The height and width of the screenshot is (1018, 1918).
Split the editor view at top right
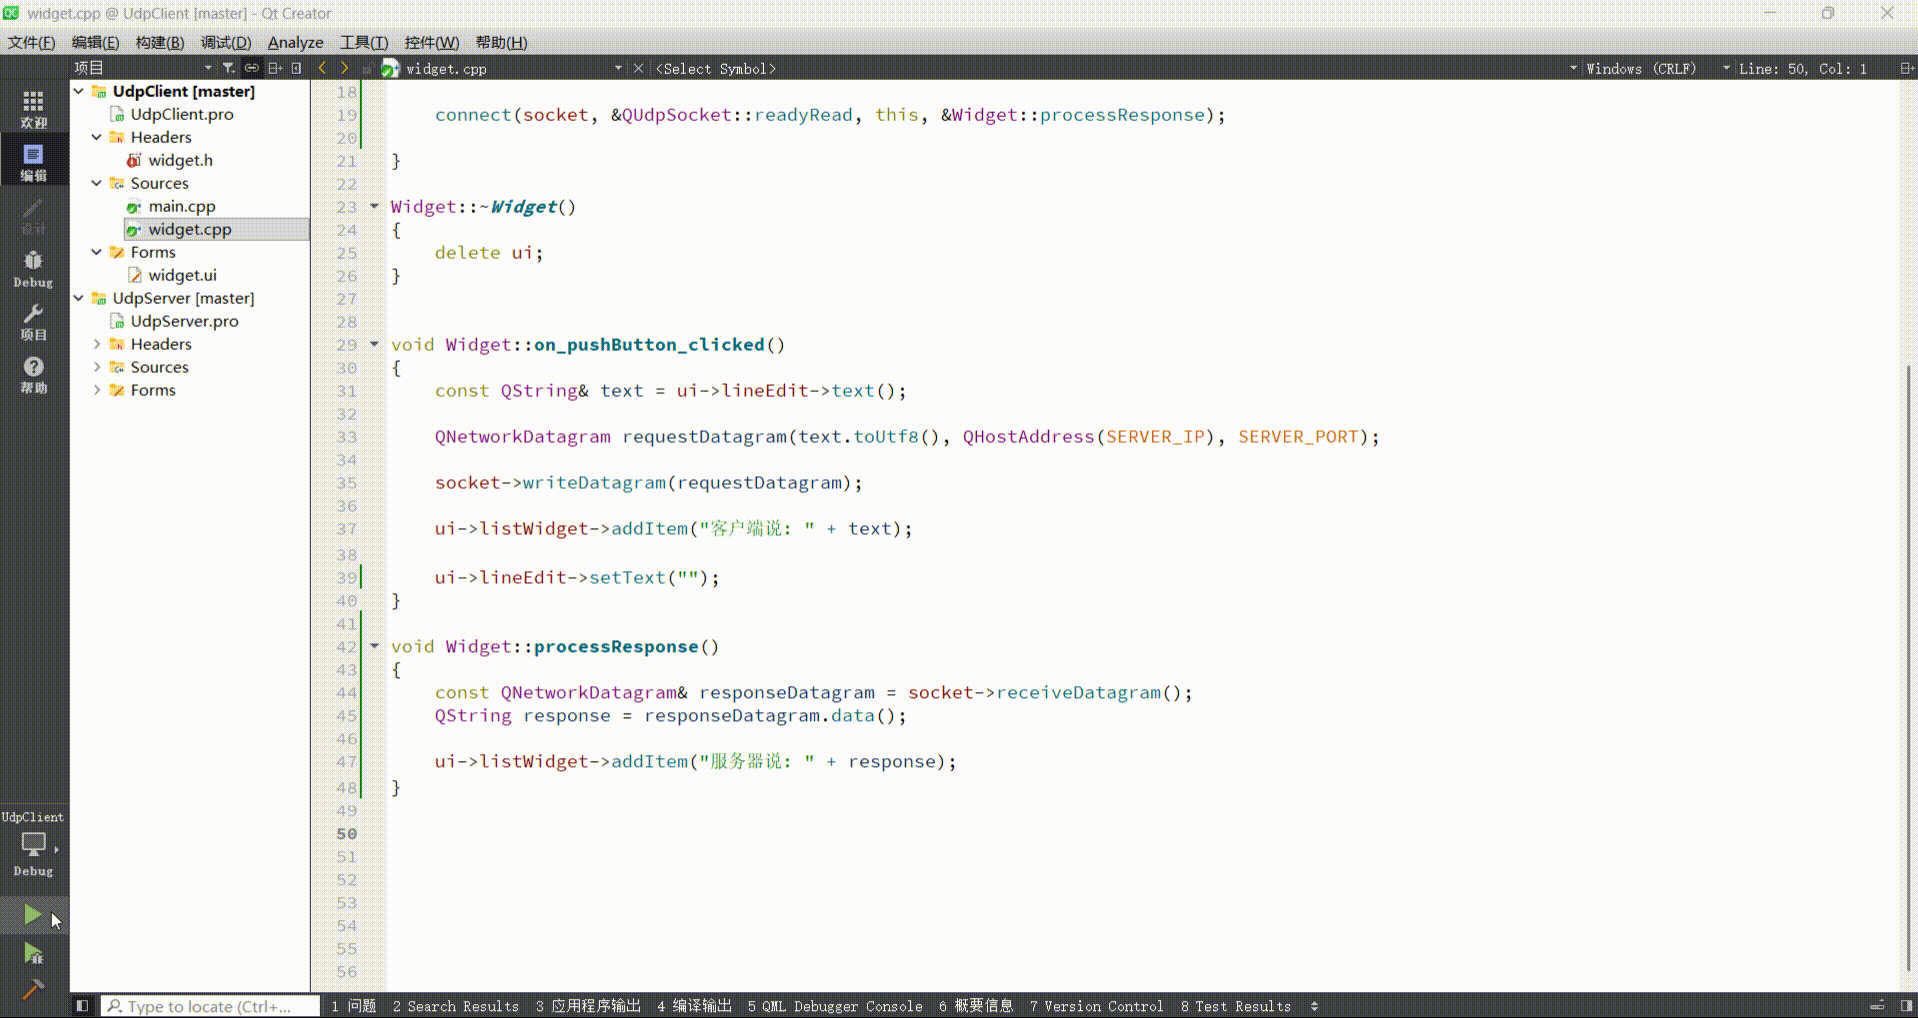click(x=1906, y=68)
